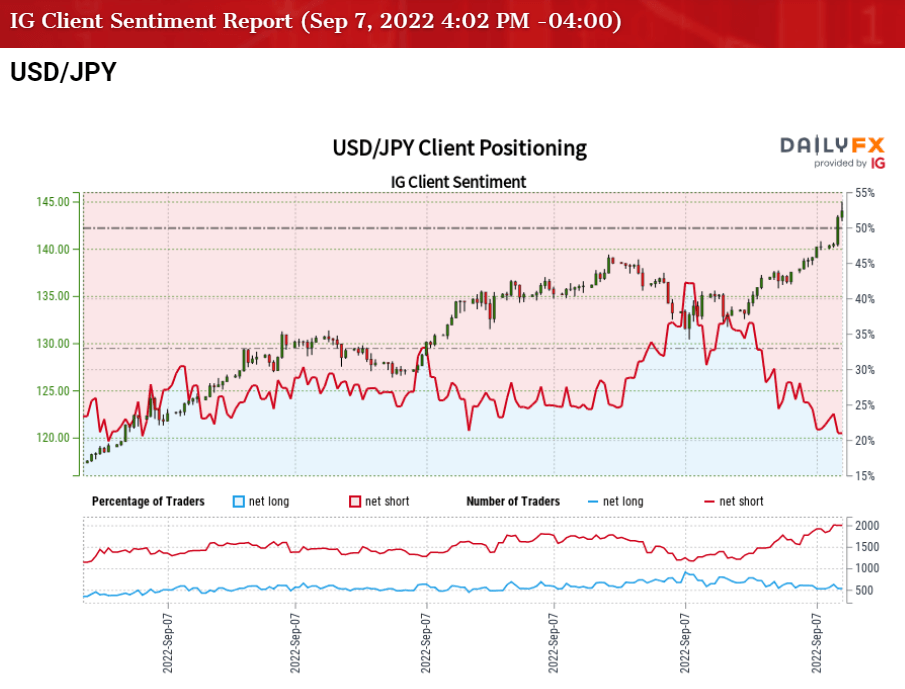Click the 1000 traders axis label
The image size is (905, 689).
pos(867,568)
